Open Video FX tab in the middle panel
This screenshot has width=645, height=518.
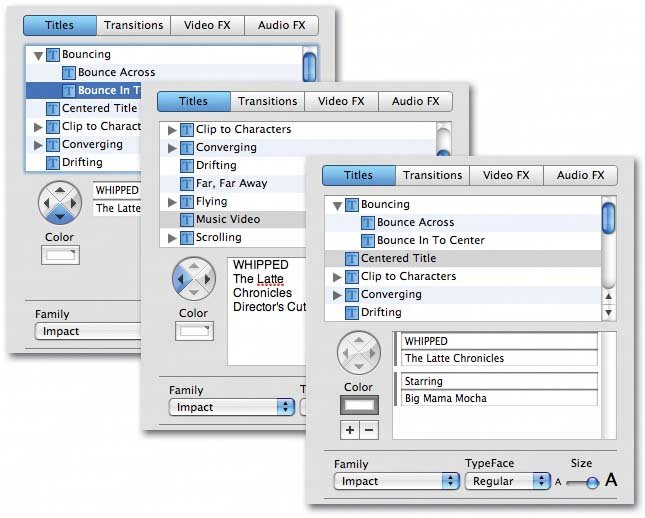pos(342,101)
